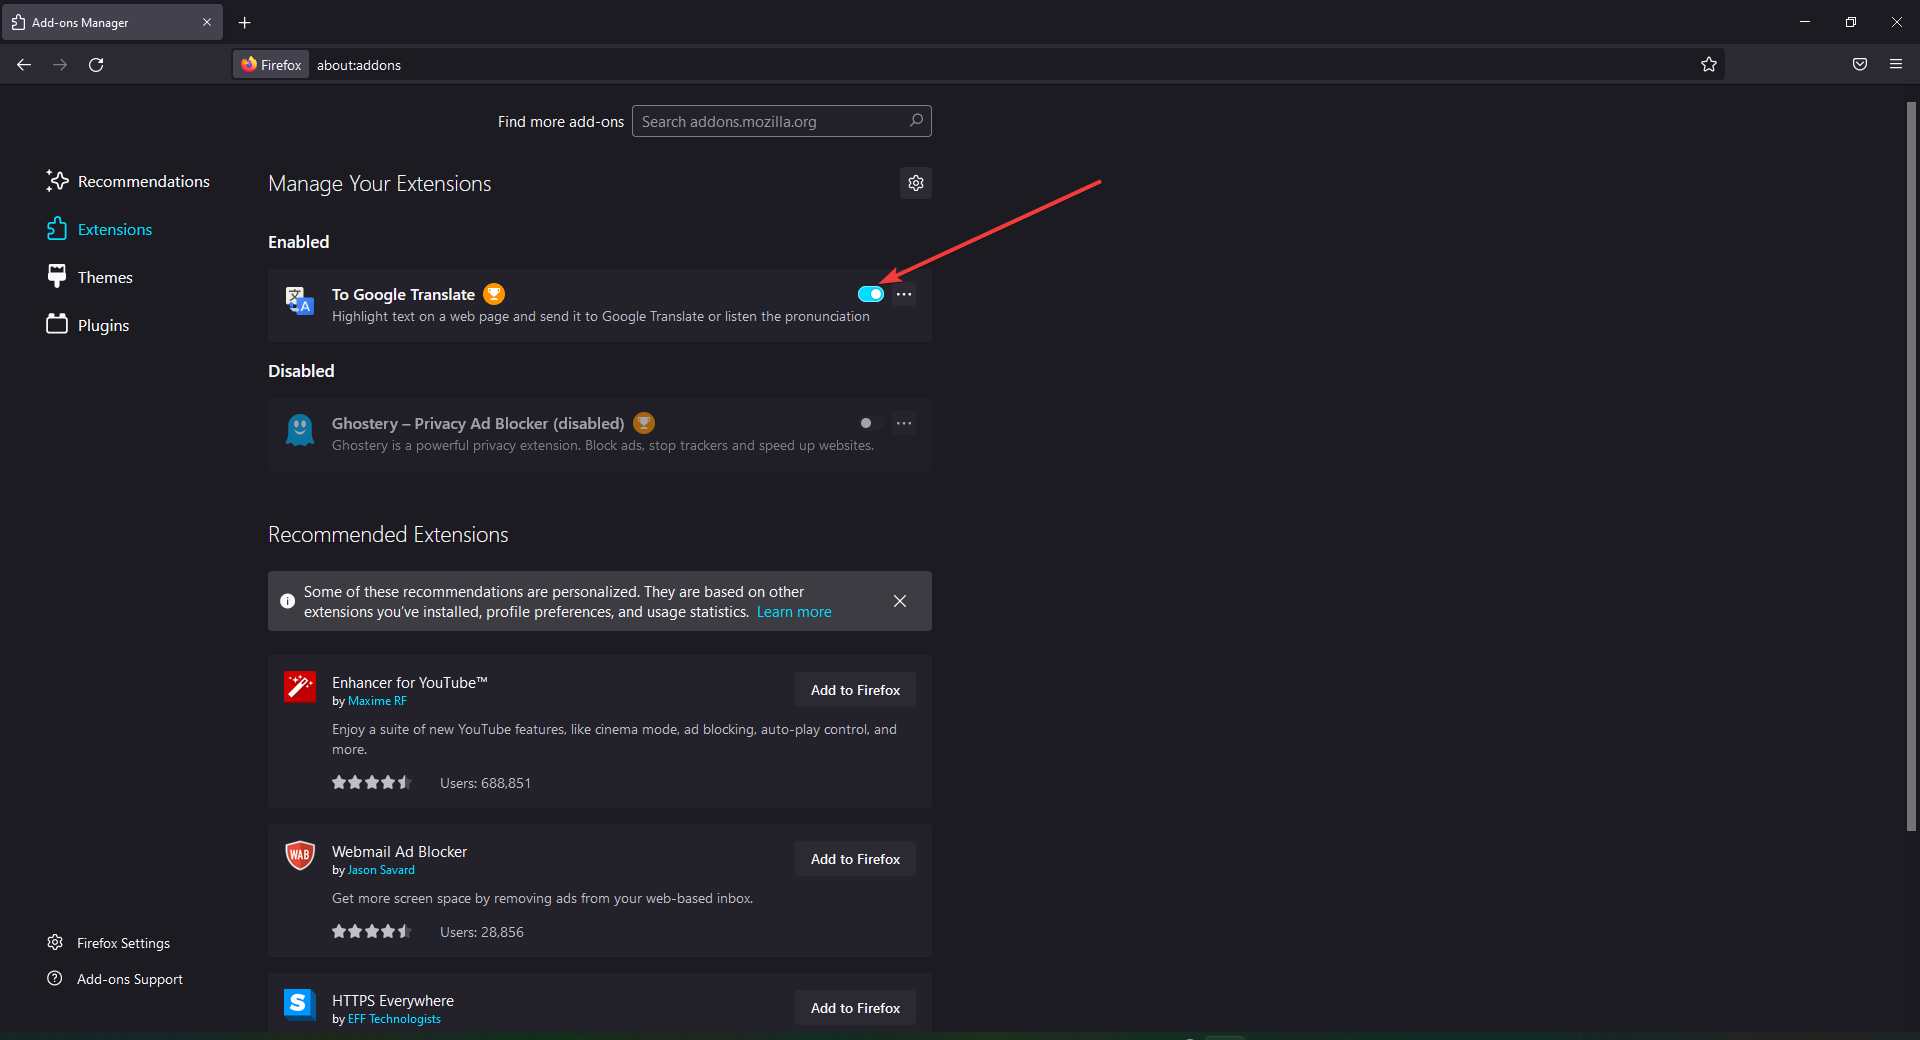Image resolution: width=1920 pixels, height=1040 pixels.
Task: Close the Add-ons Manager tab
Action: (207, 22)
